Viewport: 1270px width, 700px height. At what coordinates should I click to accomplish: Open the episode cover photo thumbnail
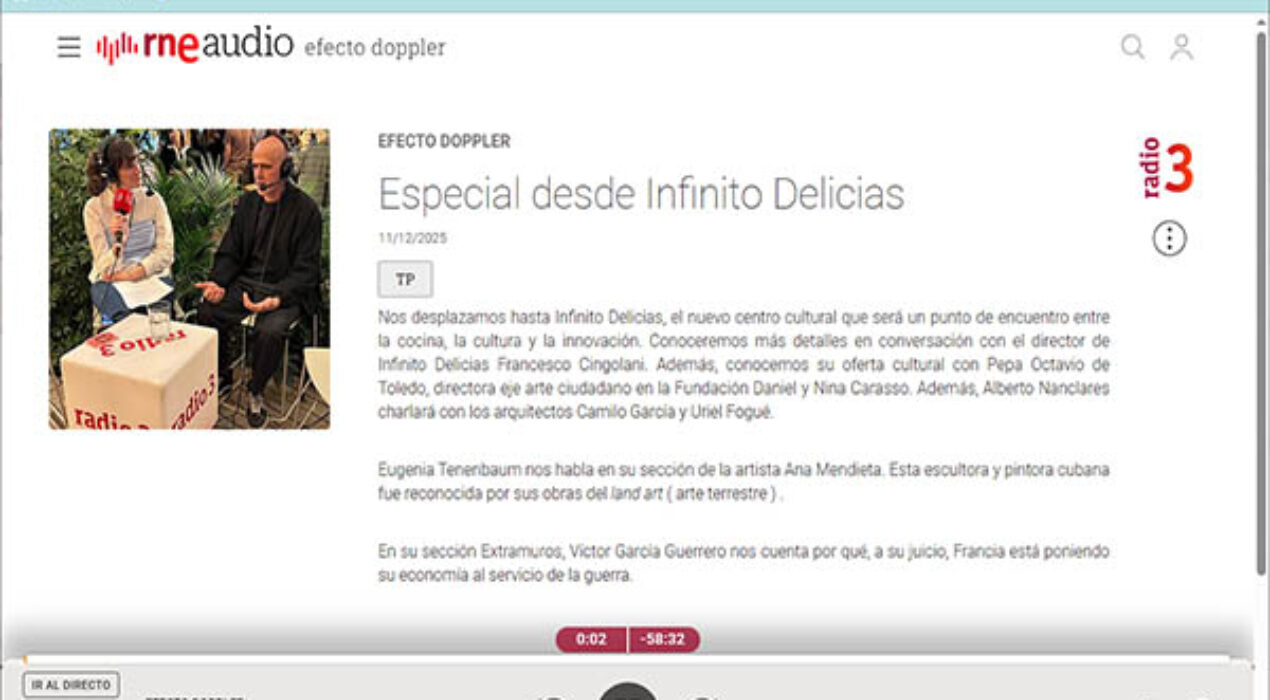(x=189, y=279)
